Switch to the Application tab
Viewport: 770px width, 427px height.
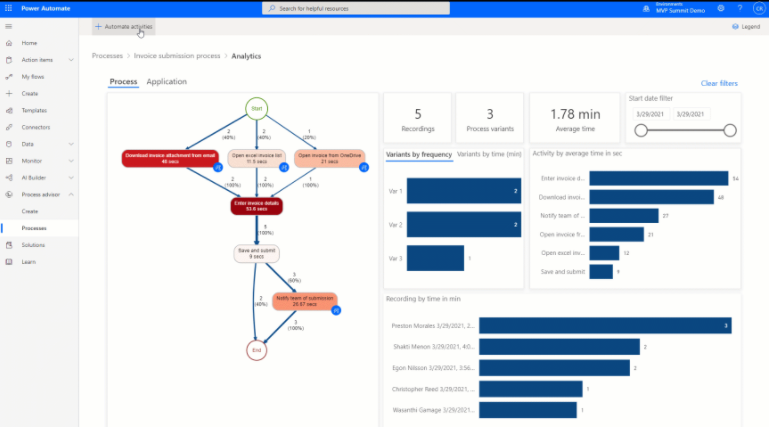coord(166,81)
